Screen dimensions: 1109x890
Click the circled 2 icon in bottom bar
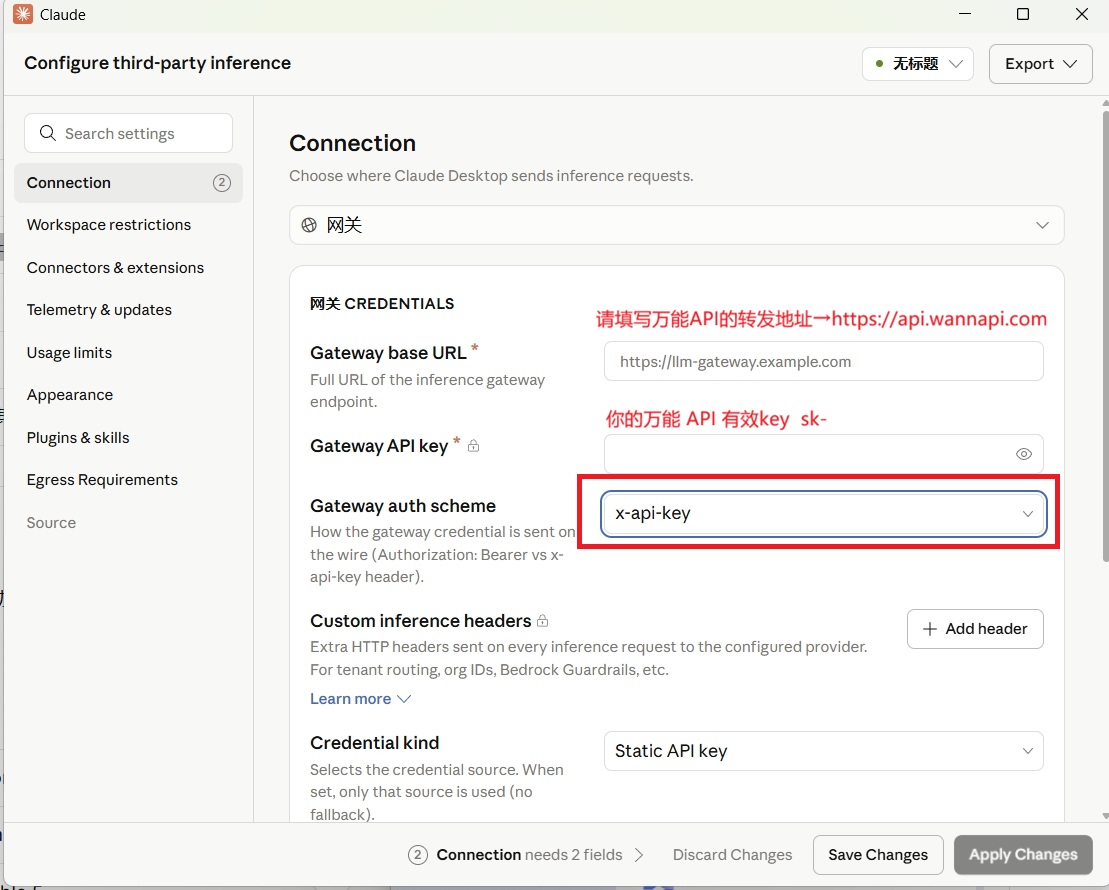pyautogui.click(x=417, y=855)
